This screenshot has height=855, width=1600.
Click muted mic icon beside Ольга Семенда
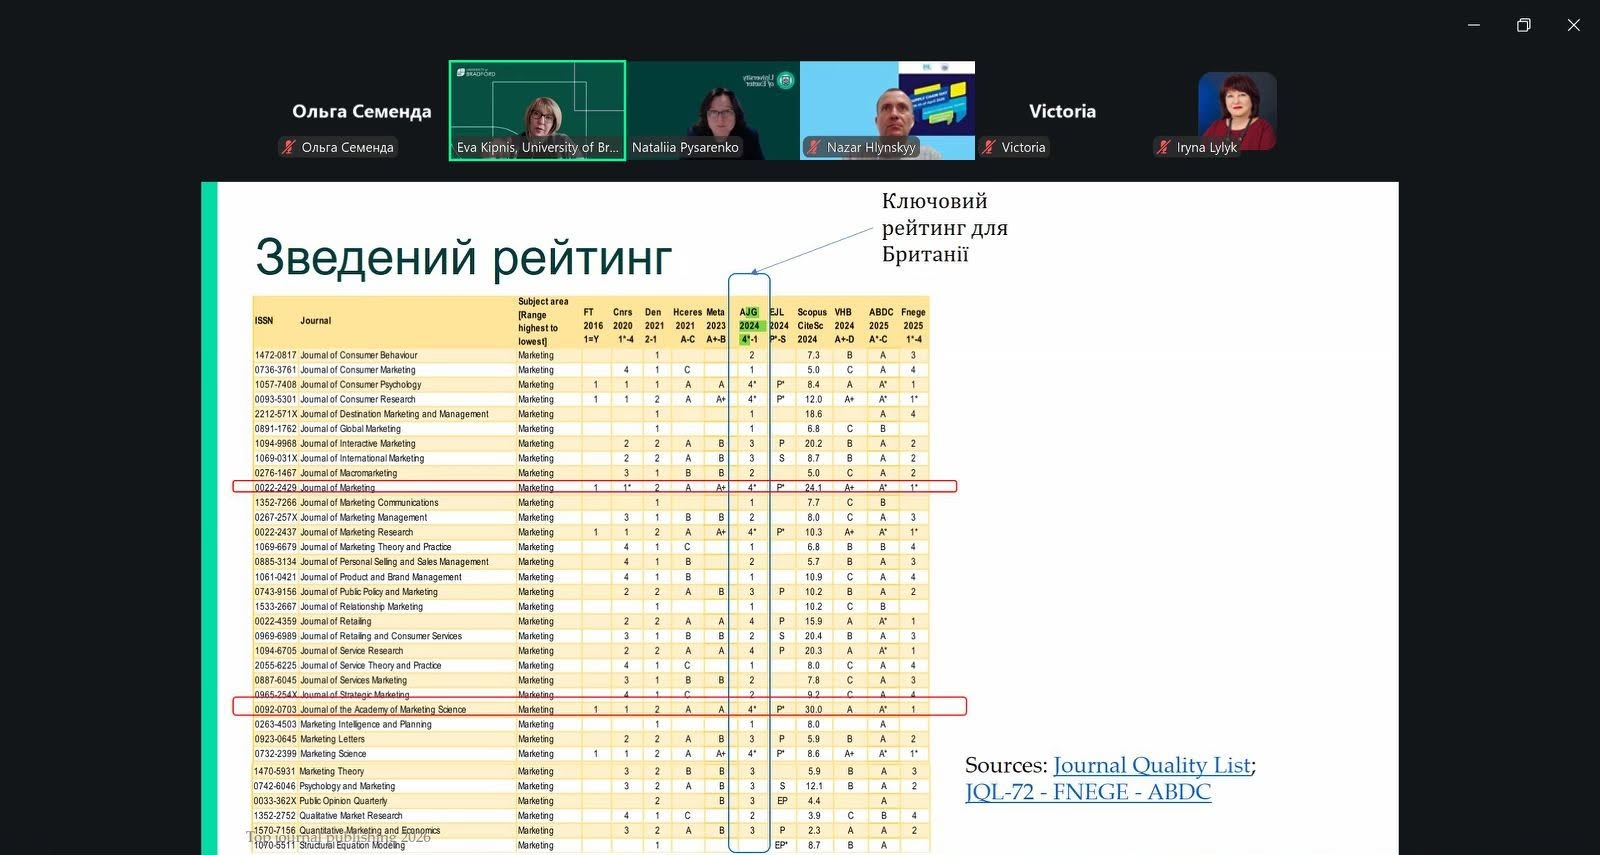pos(289,147)
